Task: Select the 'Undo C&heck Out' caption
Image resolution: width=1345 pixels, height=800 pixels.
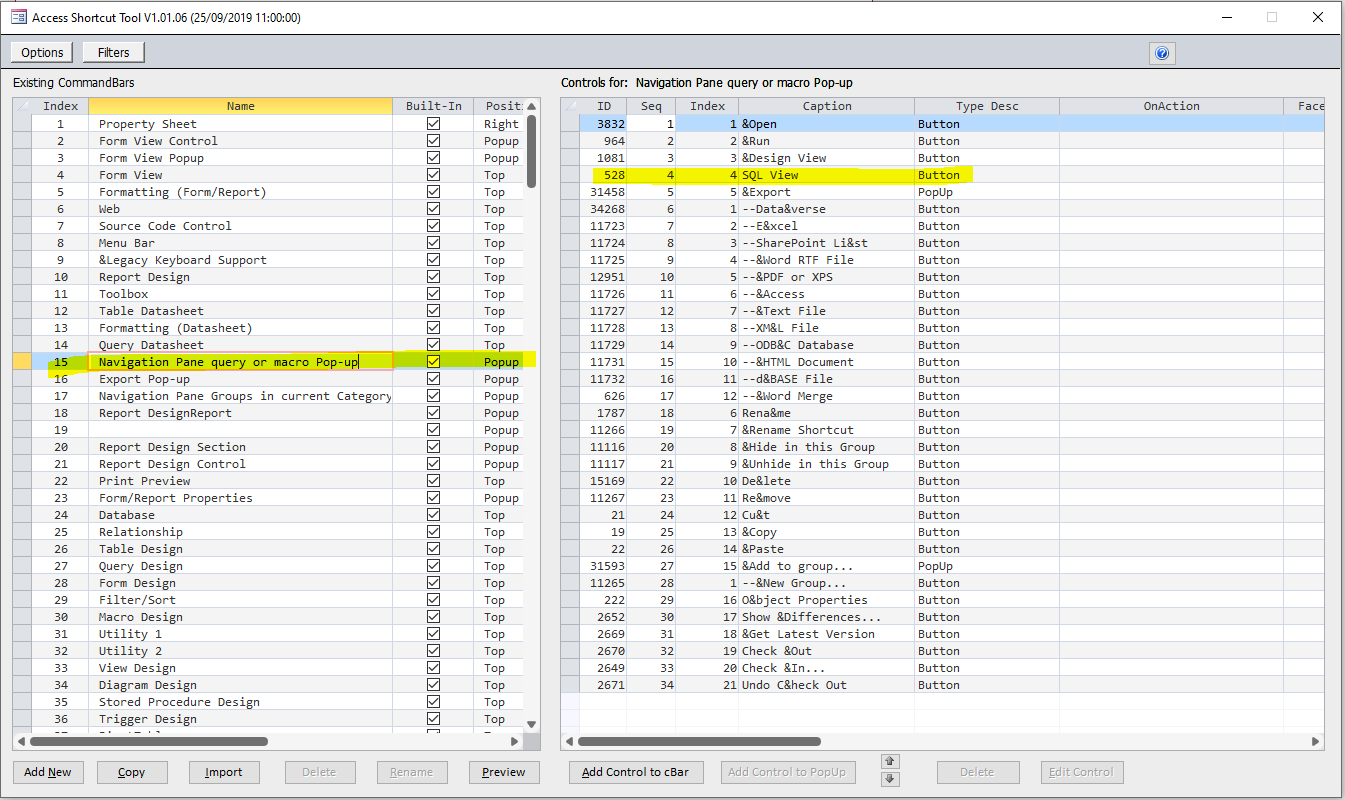Action: (794, 685)
